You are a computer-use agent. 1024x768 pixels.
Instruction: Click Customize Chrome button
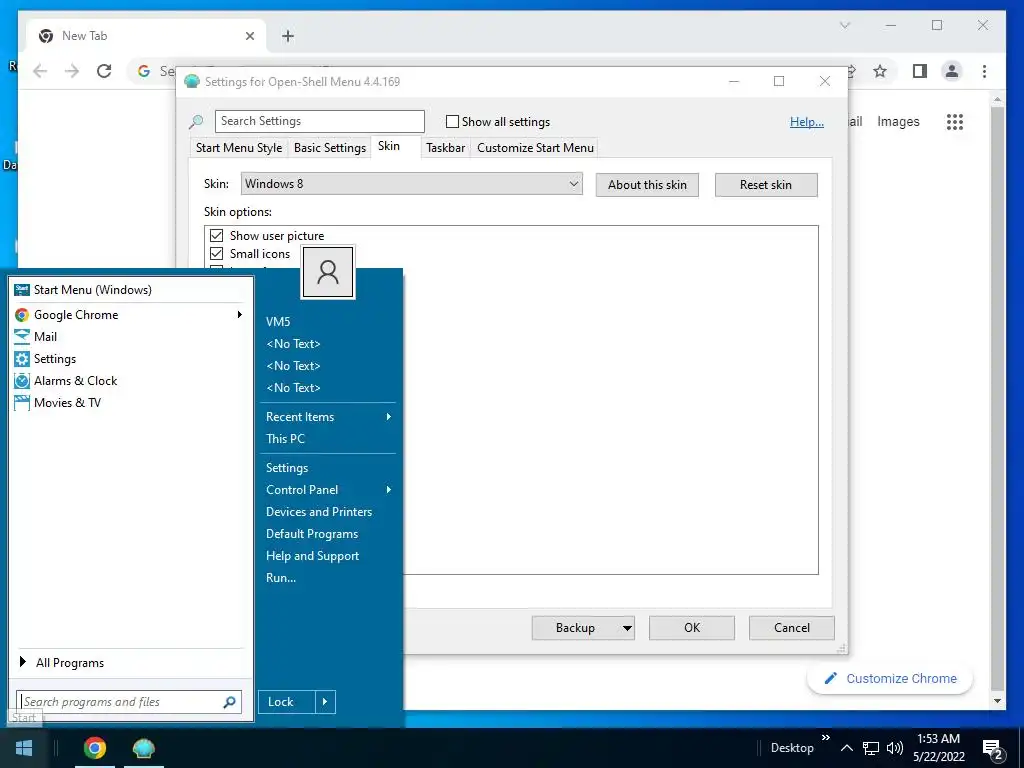[890, 679]
